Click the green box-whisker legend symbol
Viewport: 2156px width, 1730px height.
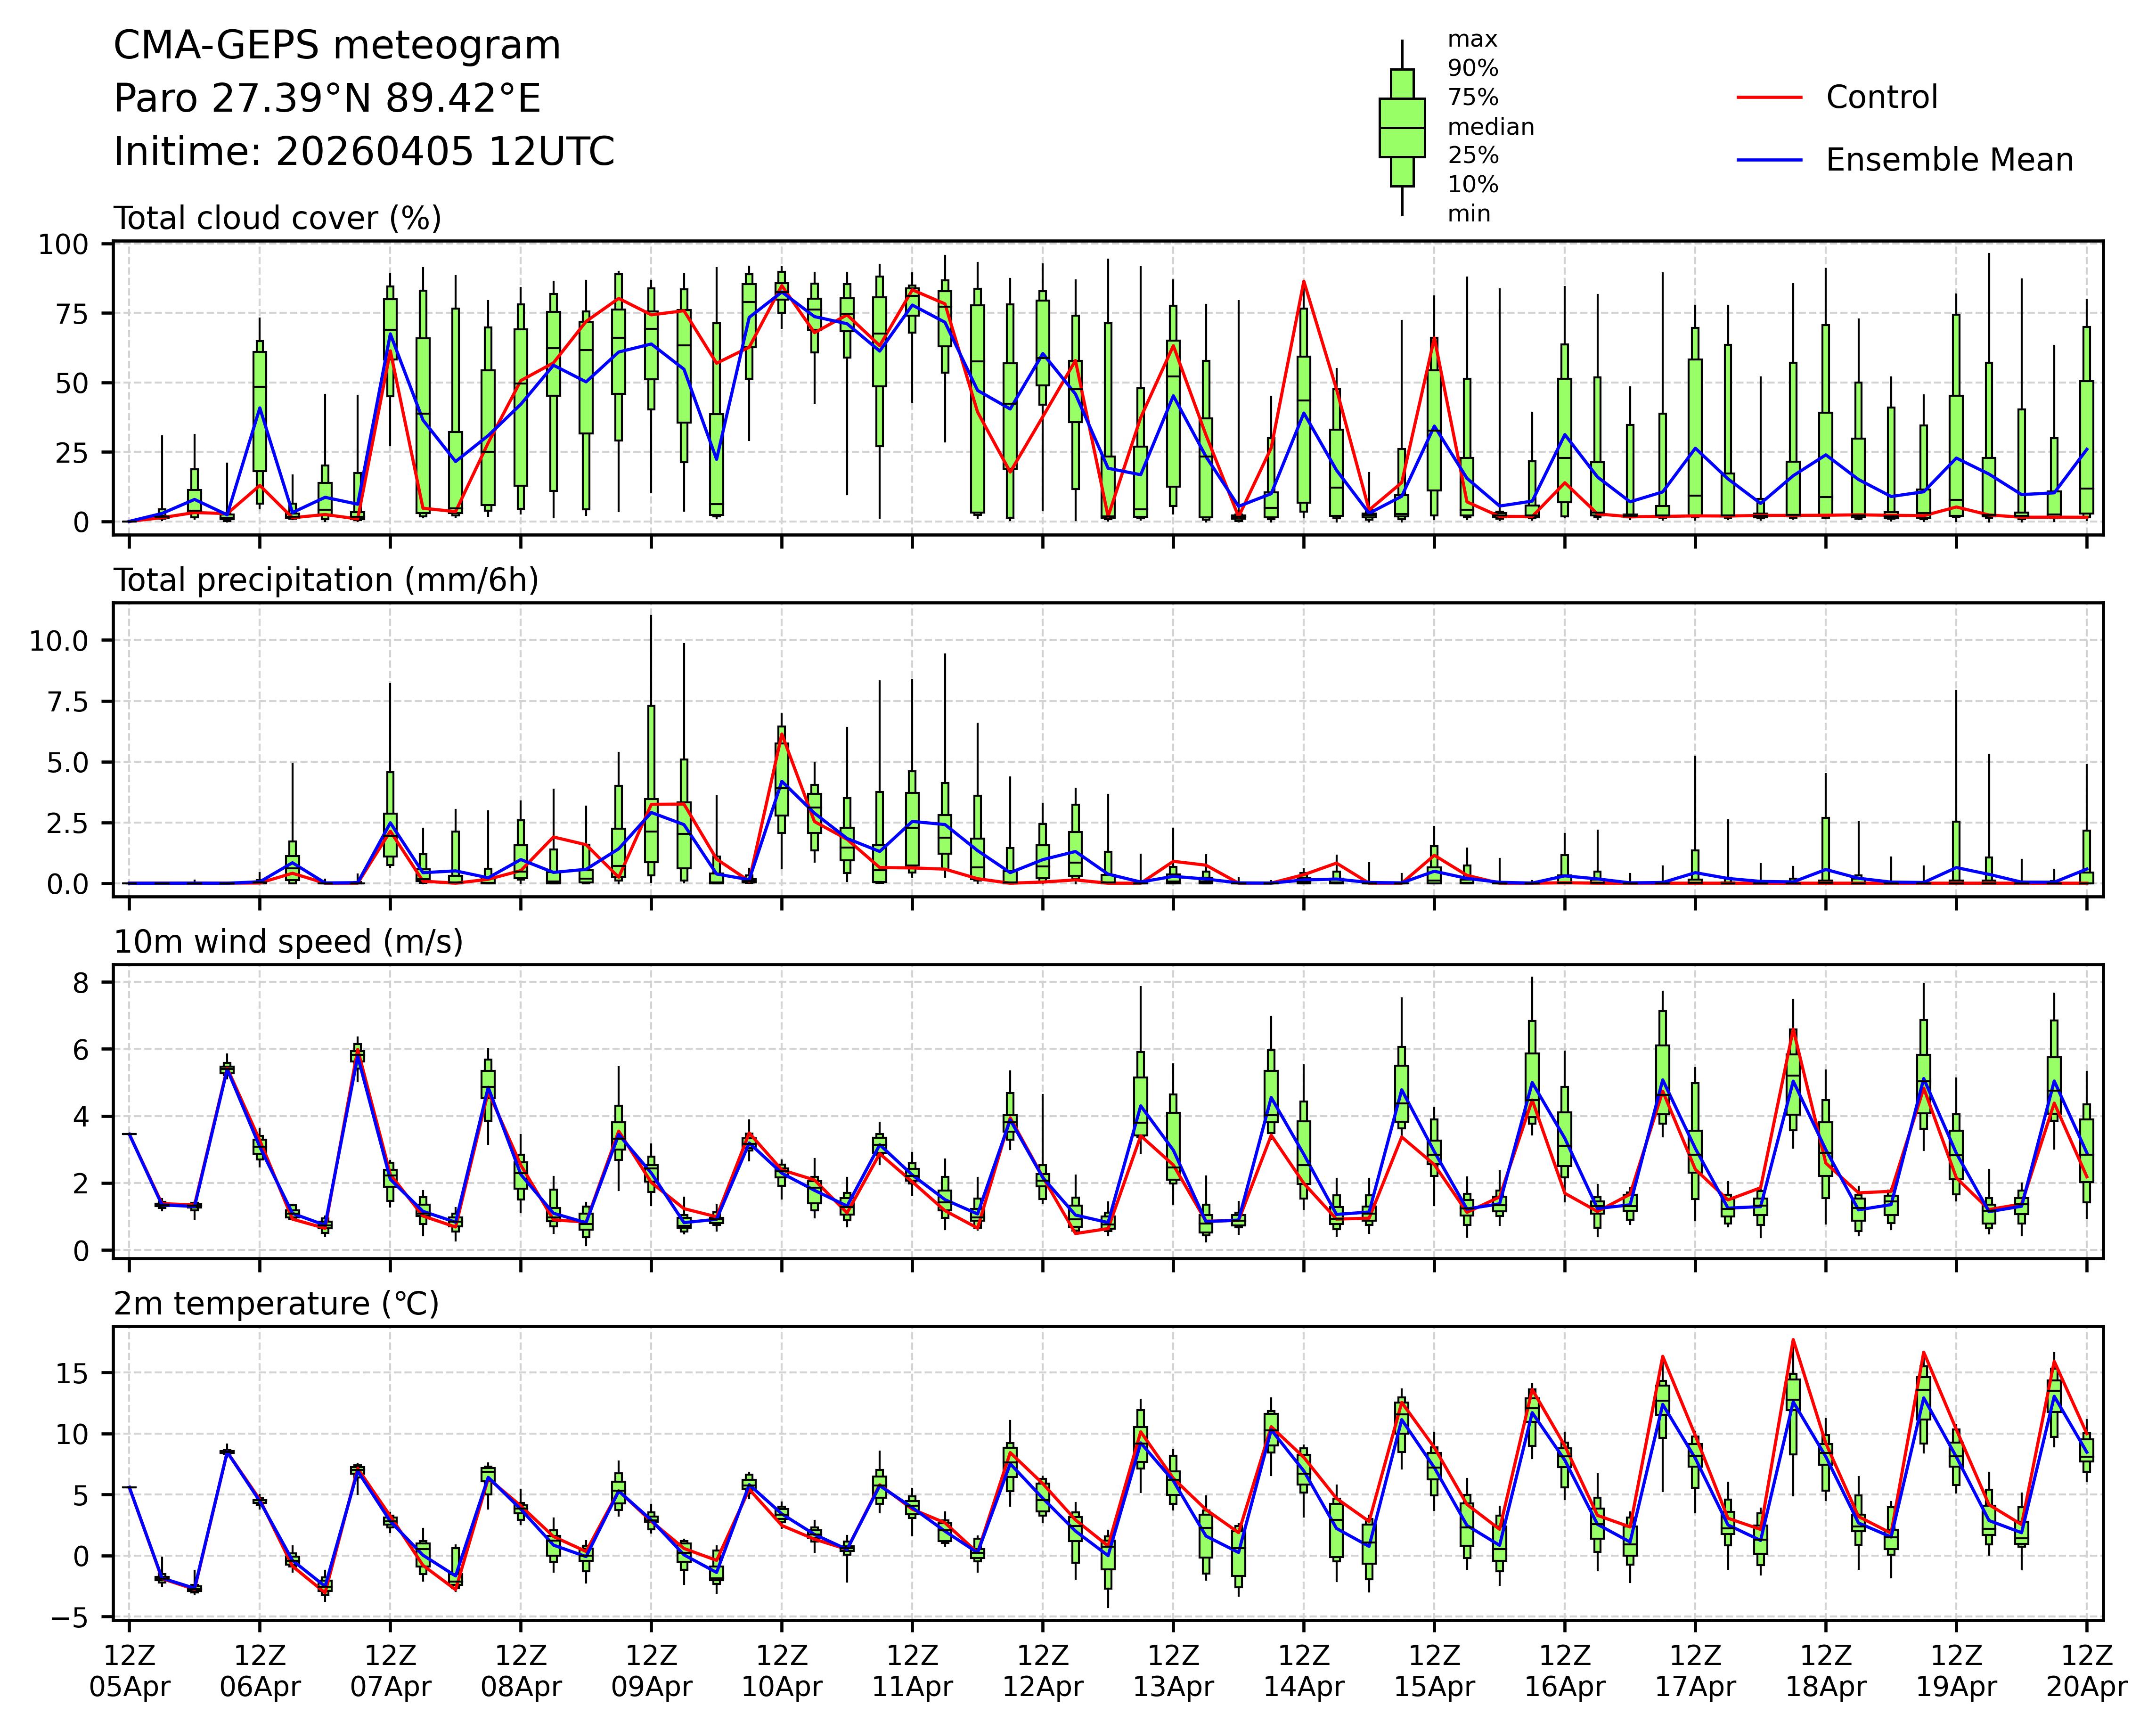click(x=1401, y=128)
